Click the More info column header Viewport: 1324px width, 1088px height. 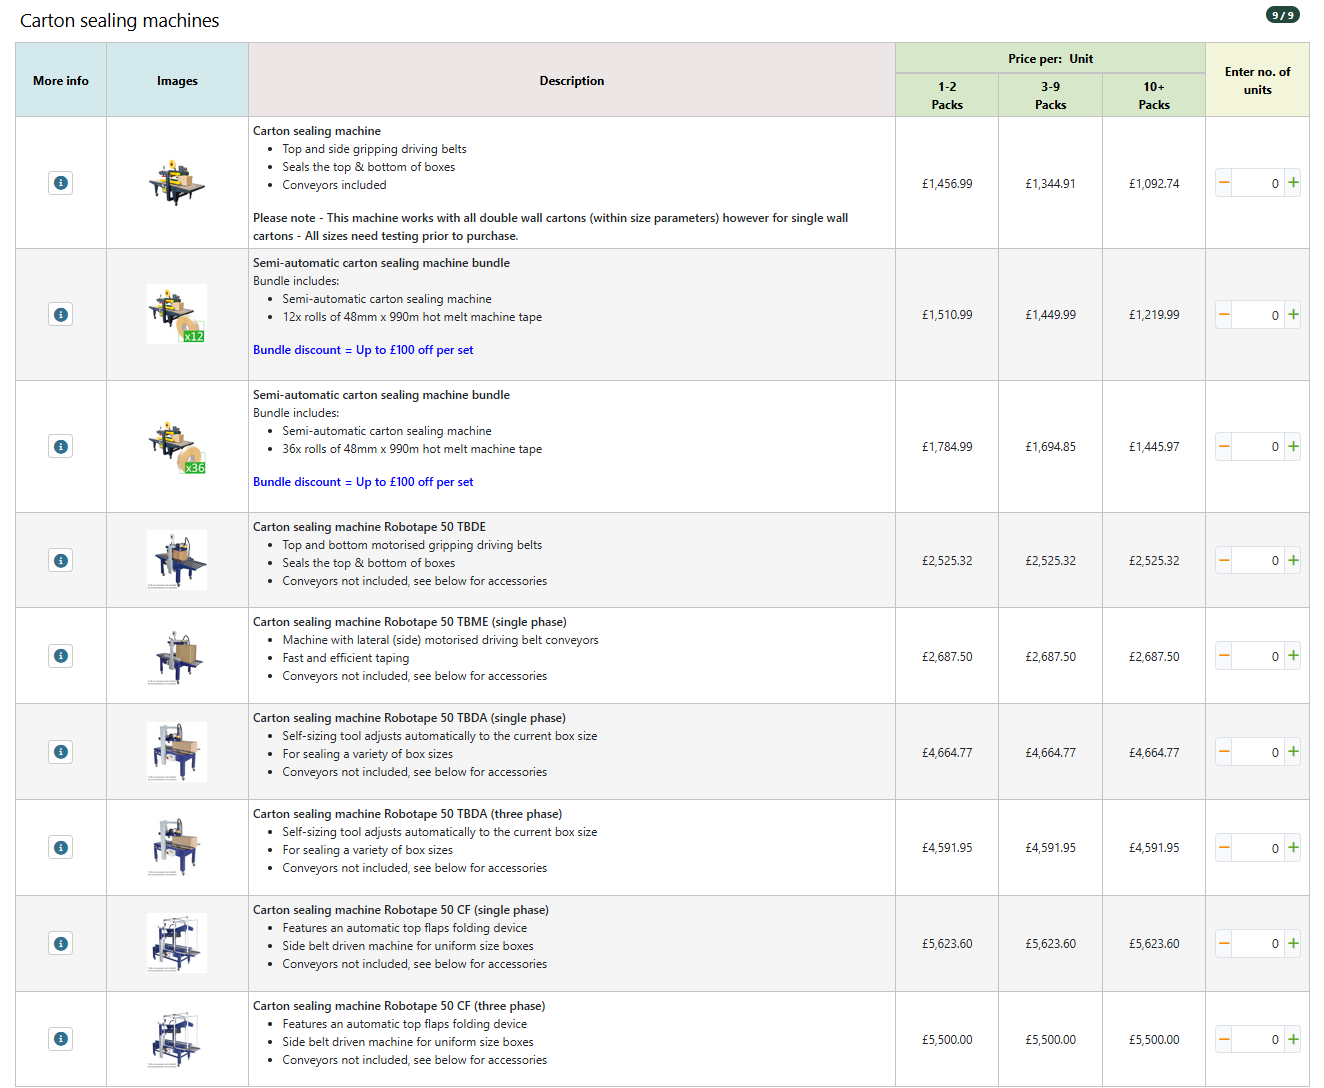61,81
